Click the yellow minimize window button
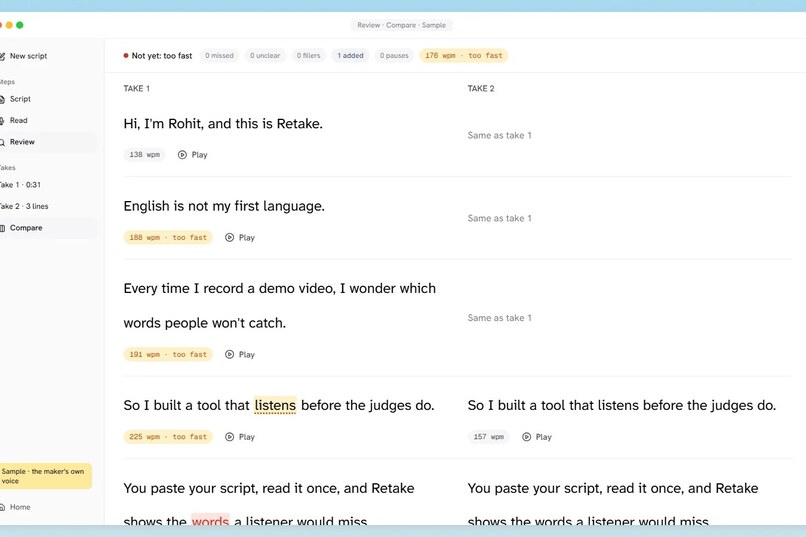806x537 pixels. click(x=9, y=25)
